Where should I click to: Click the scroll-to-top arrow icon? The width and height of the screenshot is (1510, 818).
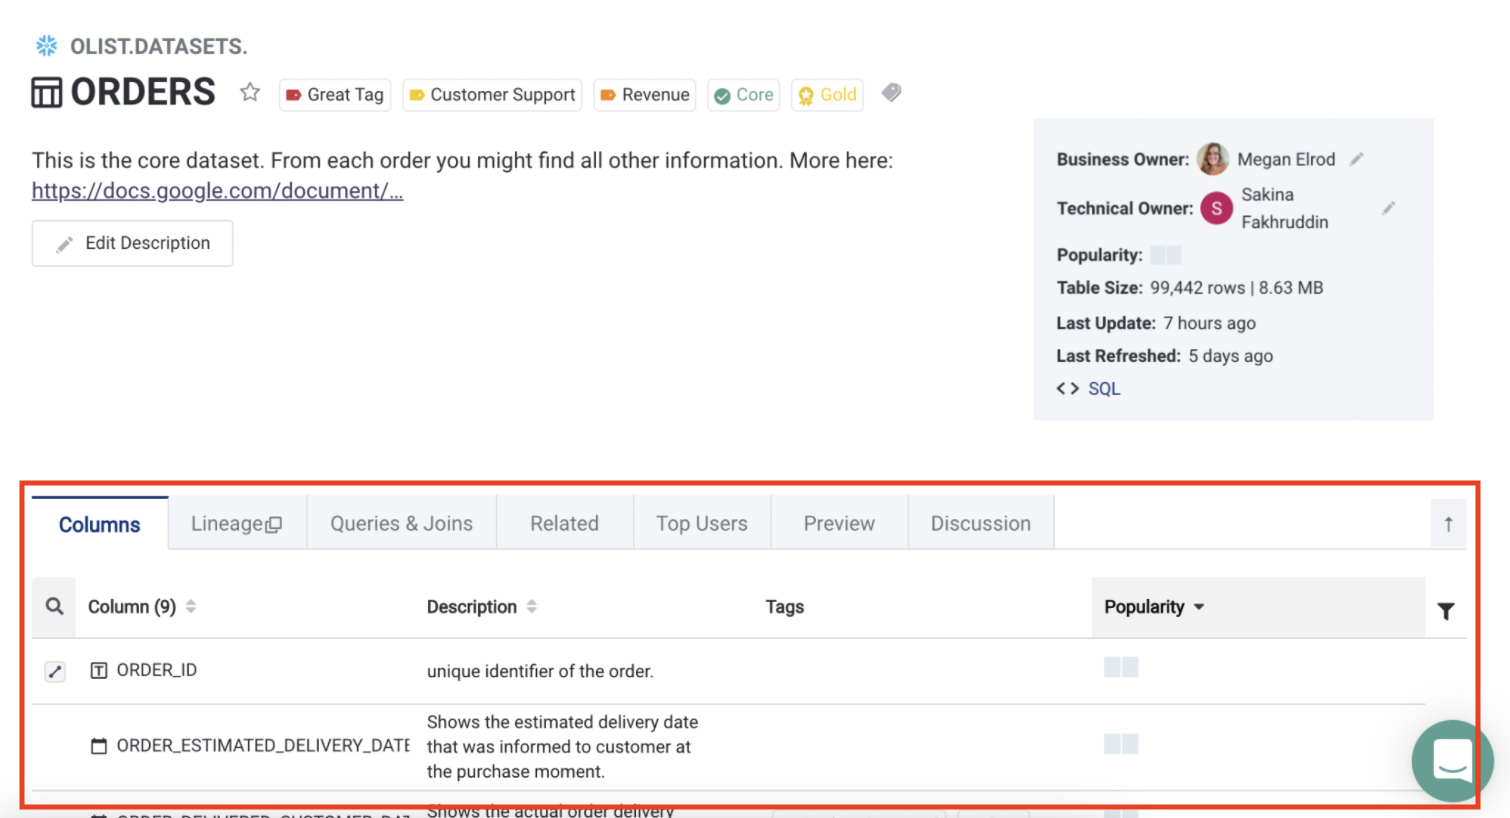coord(1447,524)
